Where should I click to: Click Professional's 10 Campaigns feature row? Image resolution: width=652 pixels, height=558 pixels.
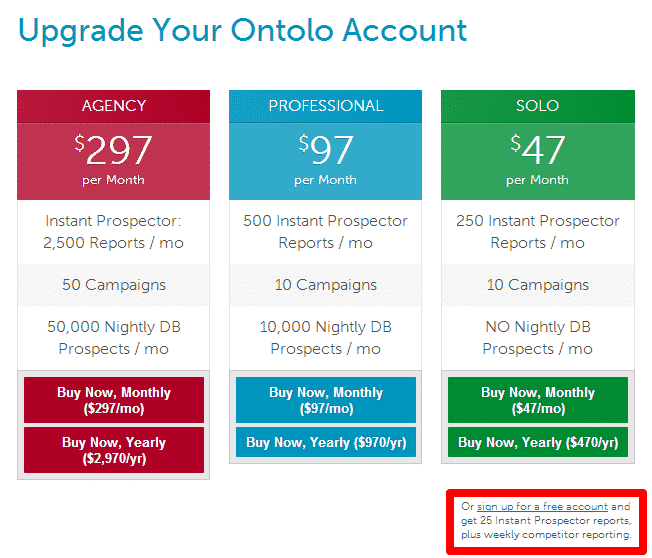[x=326, y=285]
